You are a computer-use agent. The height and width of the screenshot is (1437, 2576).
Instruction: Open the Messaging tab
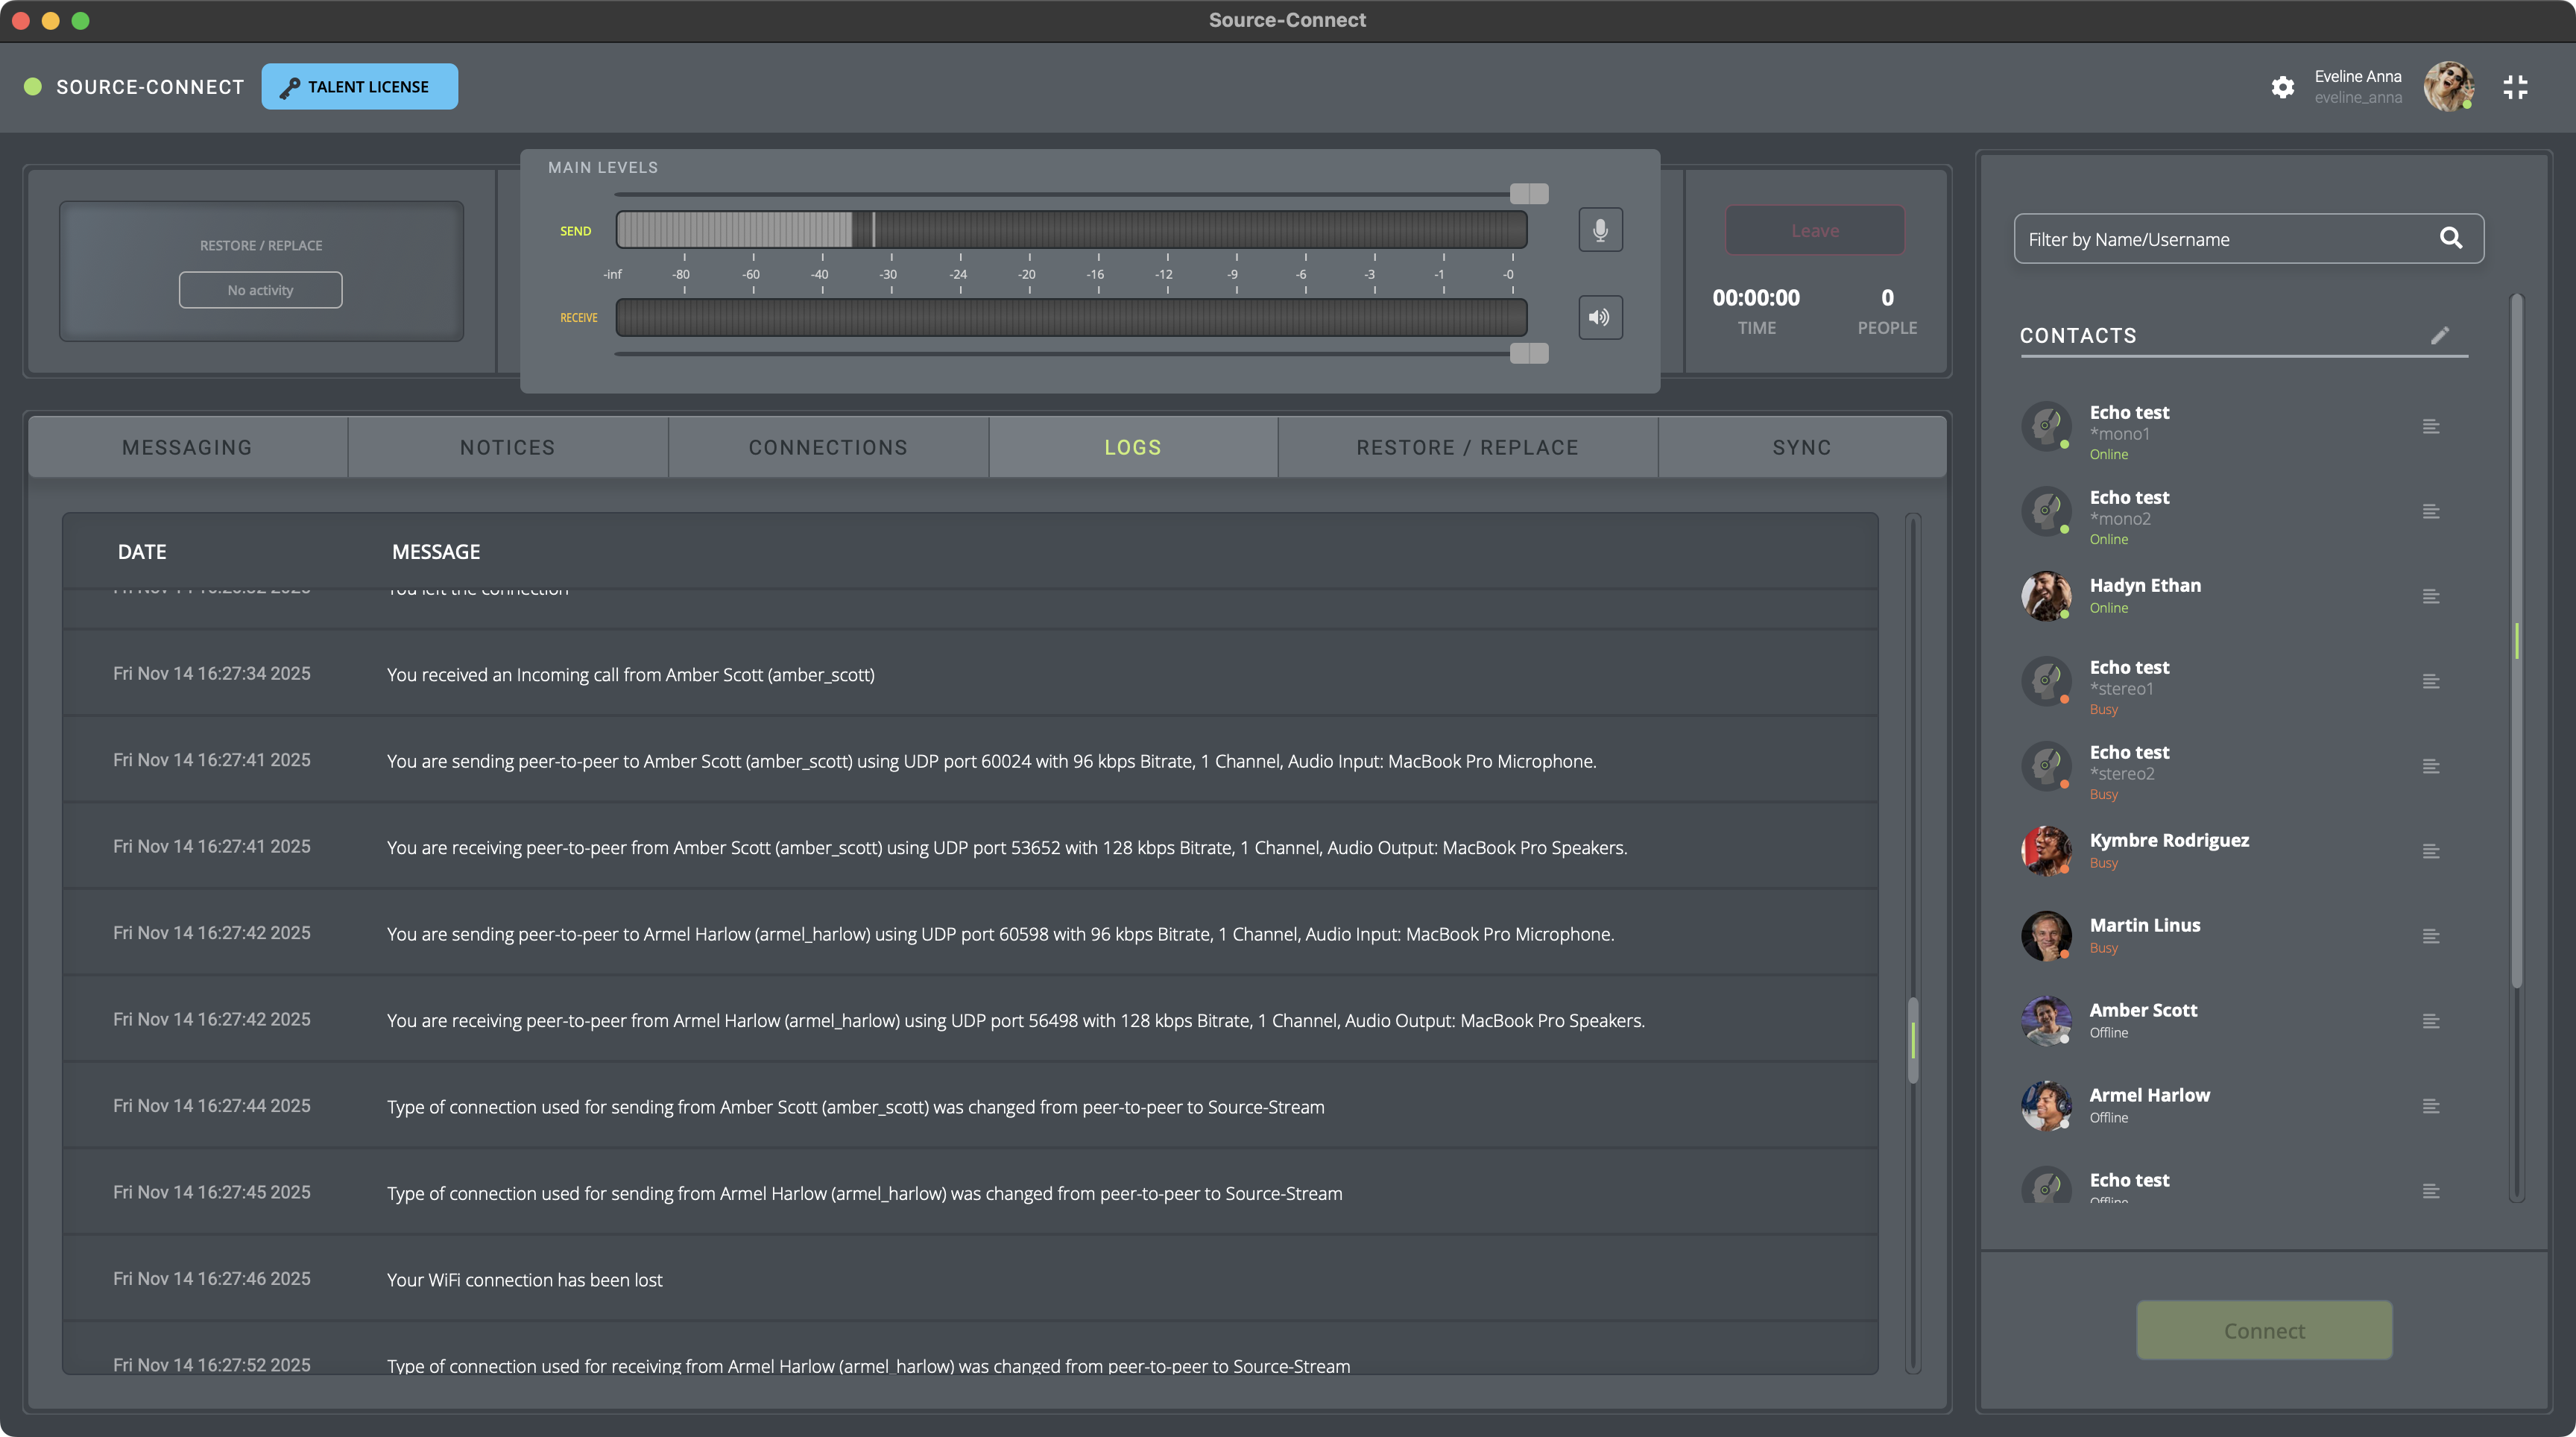[187, 447]
